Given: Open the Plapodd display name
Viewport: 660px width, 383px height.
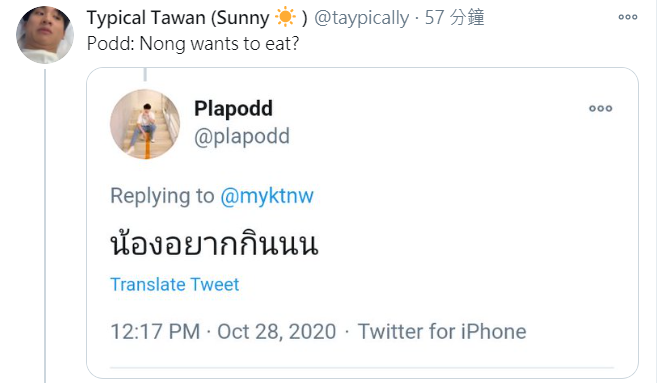Looking at the screenshot, I should coord(233,109).
